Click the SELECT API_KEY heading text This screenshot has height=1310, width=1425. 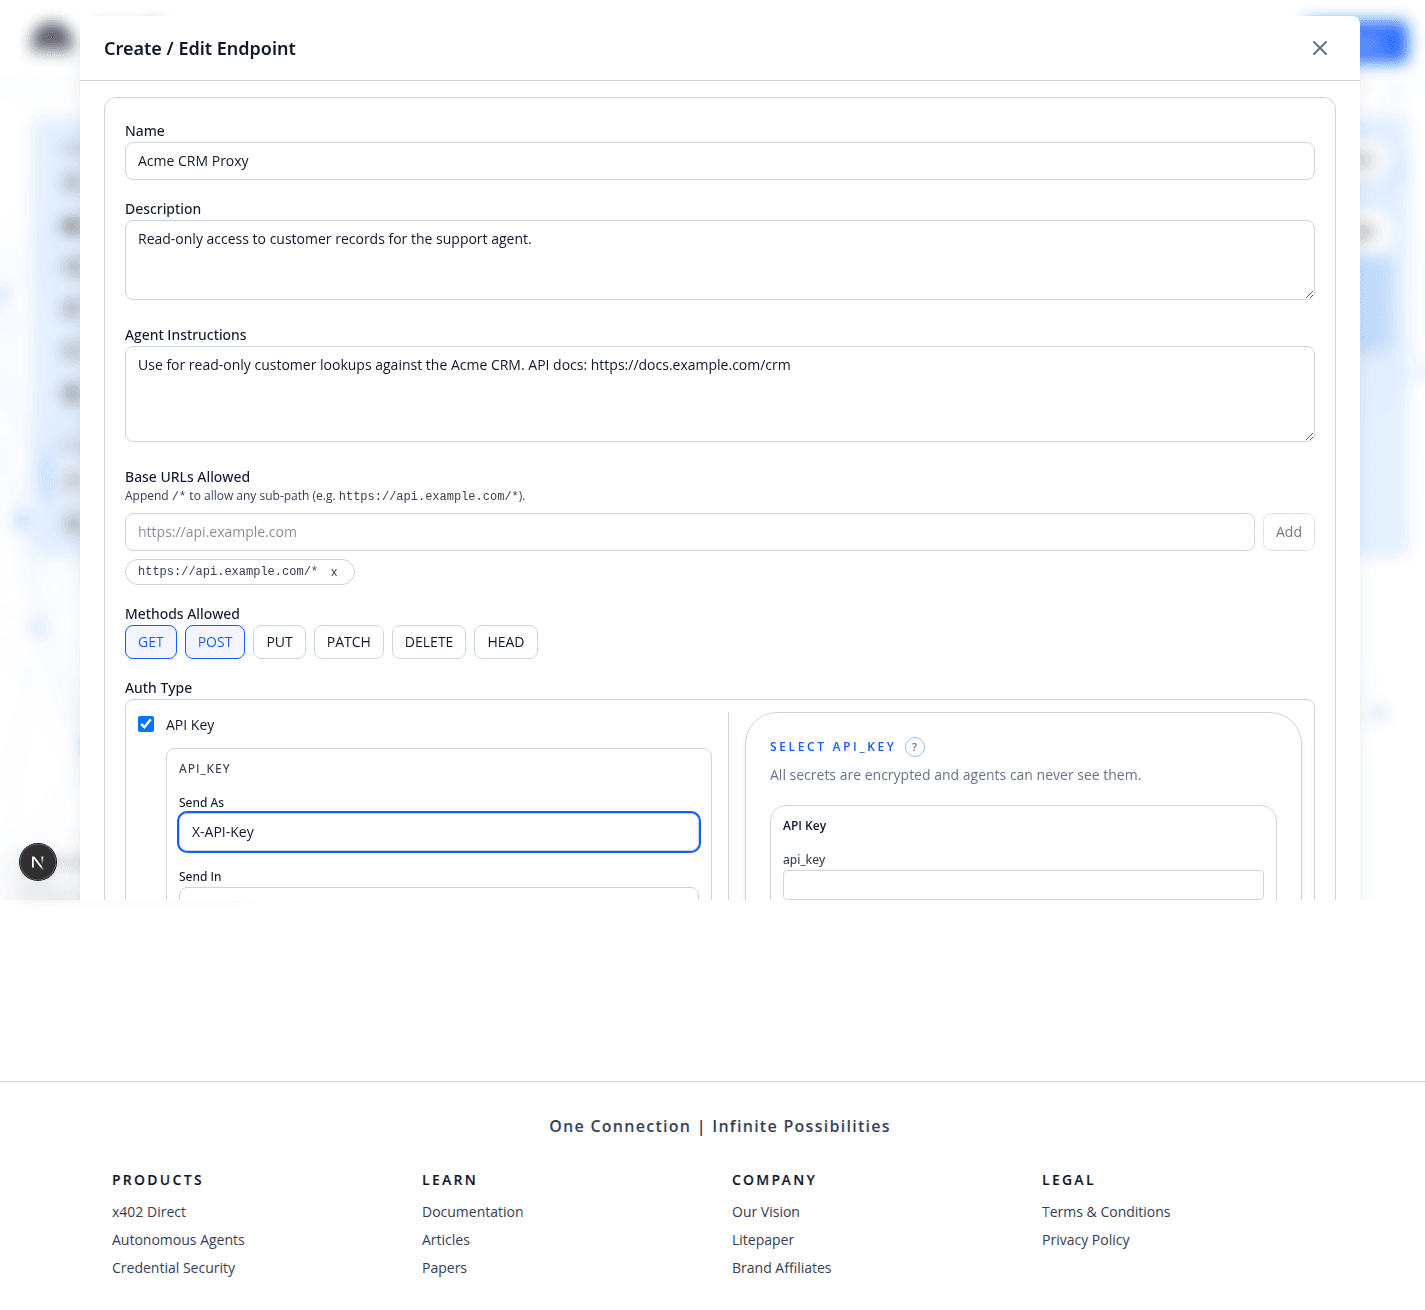click(x=832, y=747)
